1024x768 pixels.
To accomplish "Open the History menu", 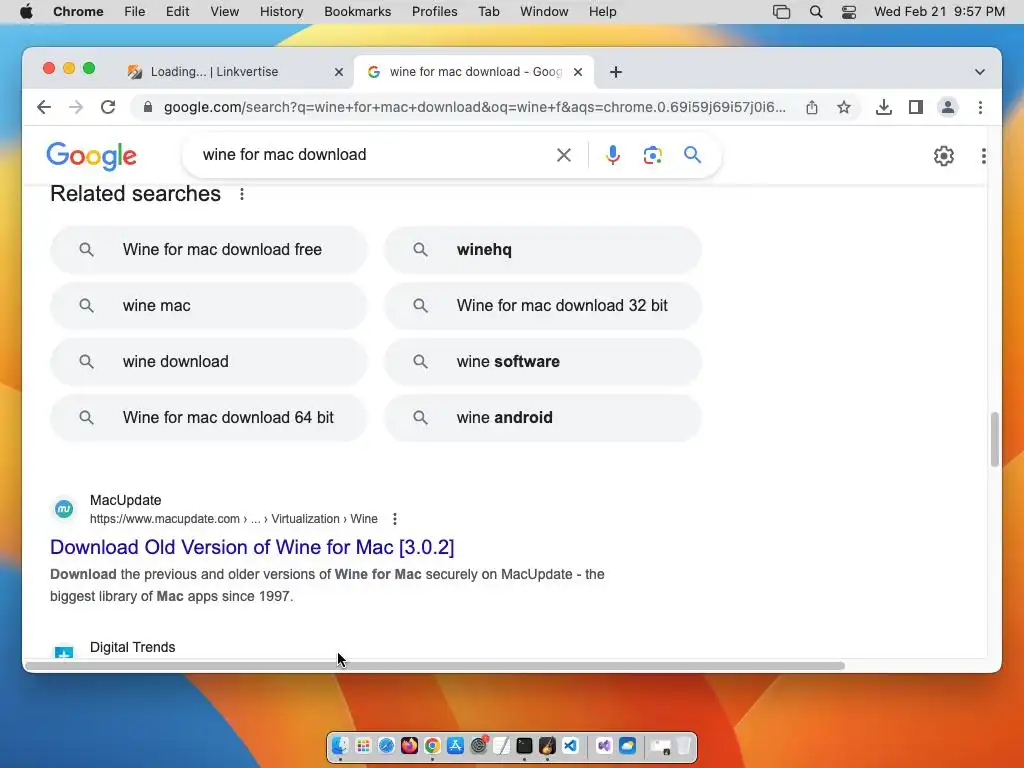I will click(281, 12).
